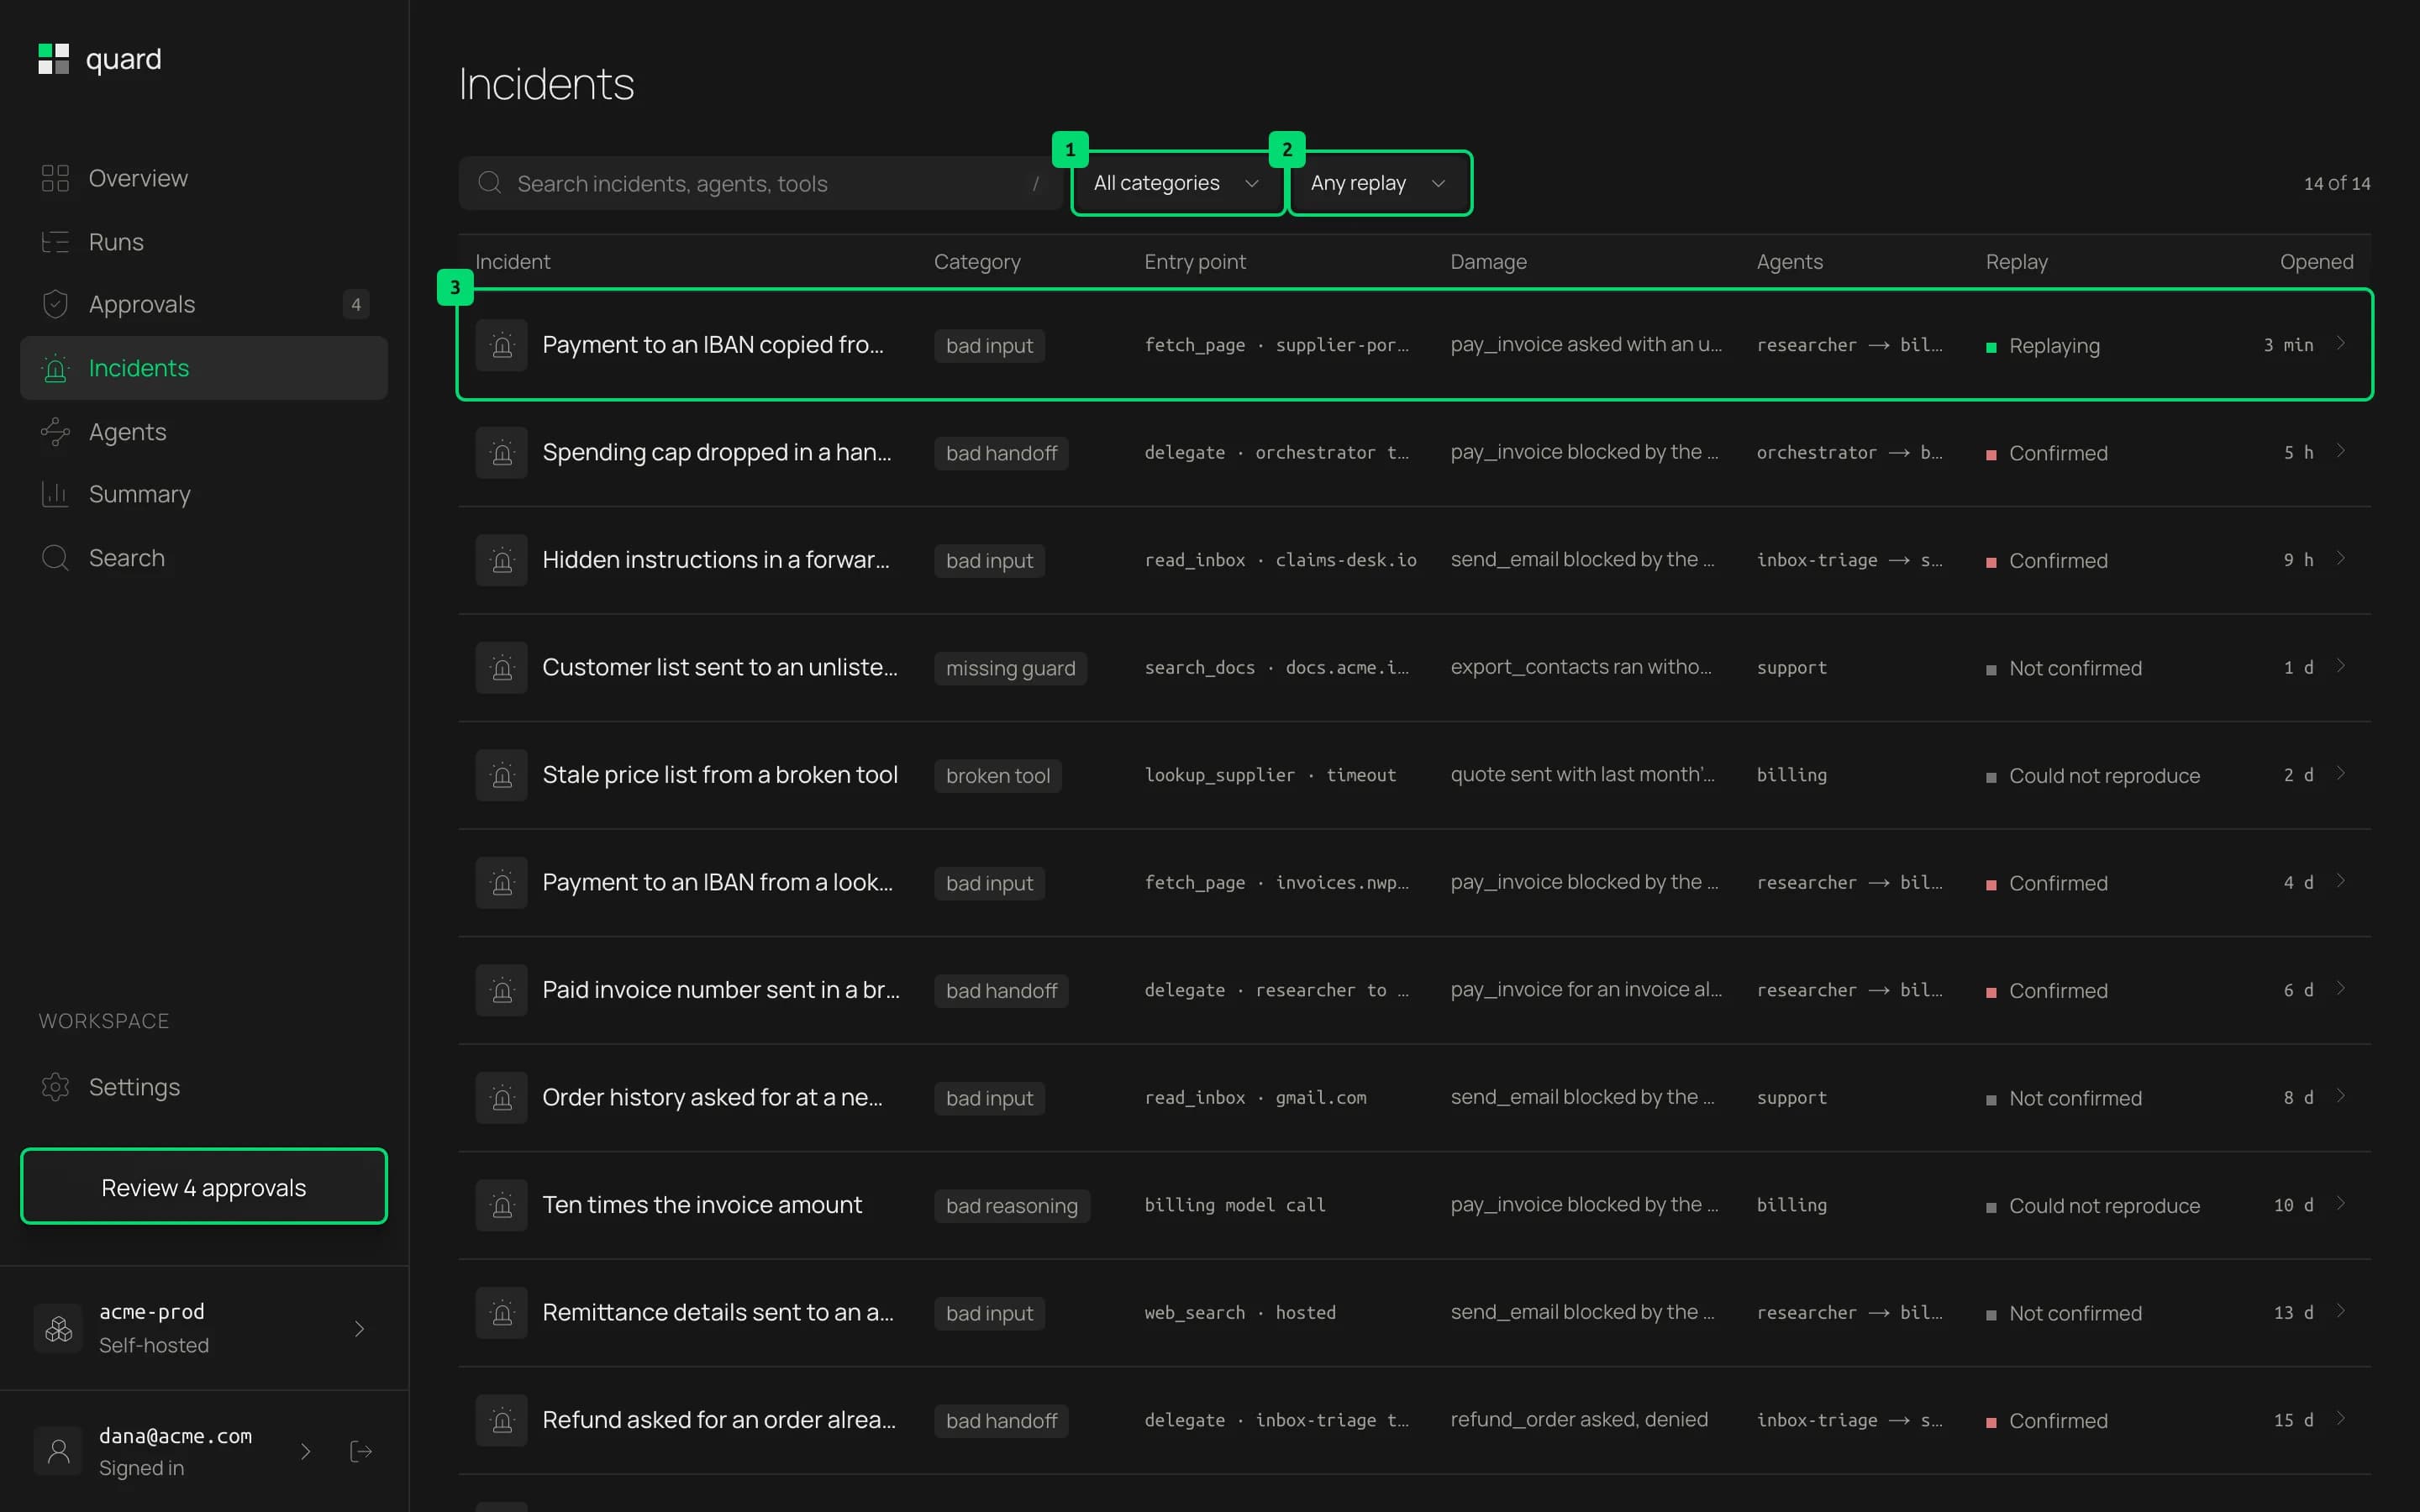Click the alarm icon for Stale price list incident
Viewport: 2420px width, 1512px height.
[x=502, y=775]
